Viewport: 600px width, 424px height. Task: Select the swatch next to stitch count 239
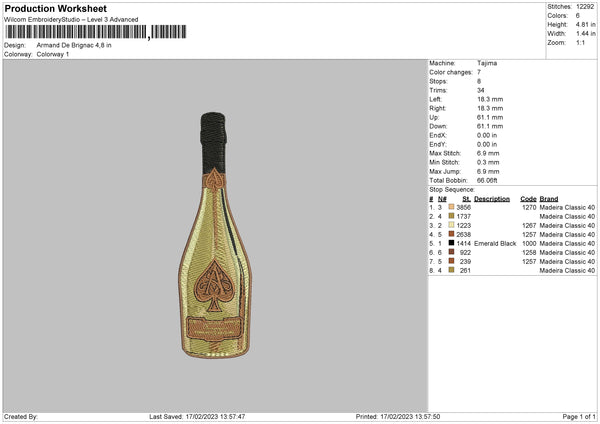tap(451, 261)
